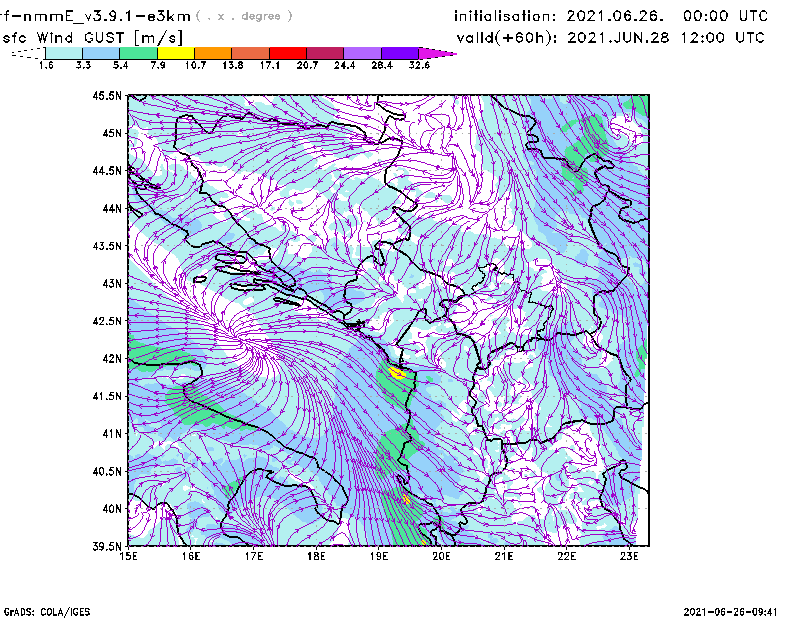The width and height of the screenshot is (800, 618).
Task: Click the 39.5N latitude label
Action: coord(107,547)
